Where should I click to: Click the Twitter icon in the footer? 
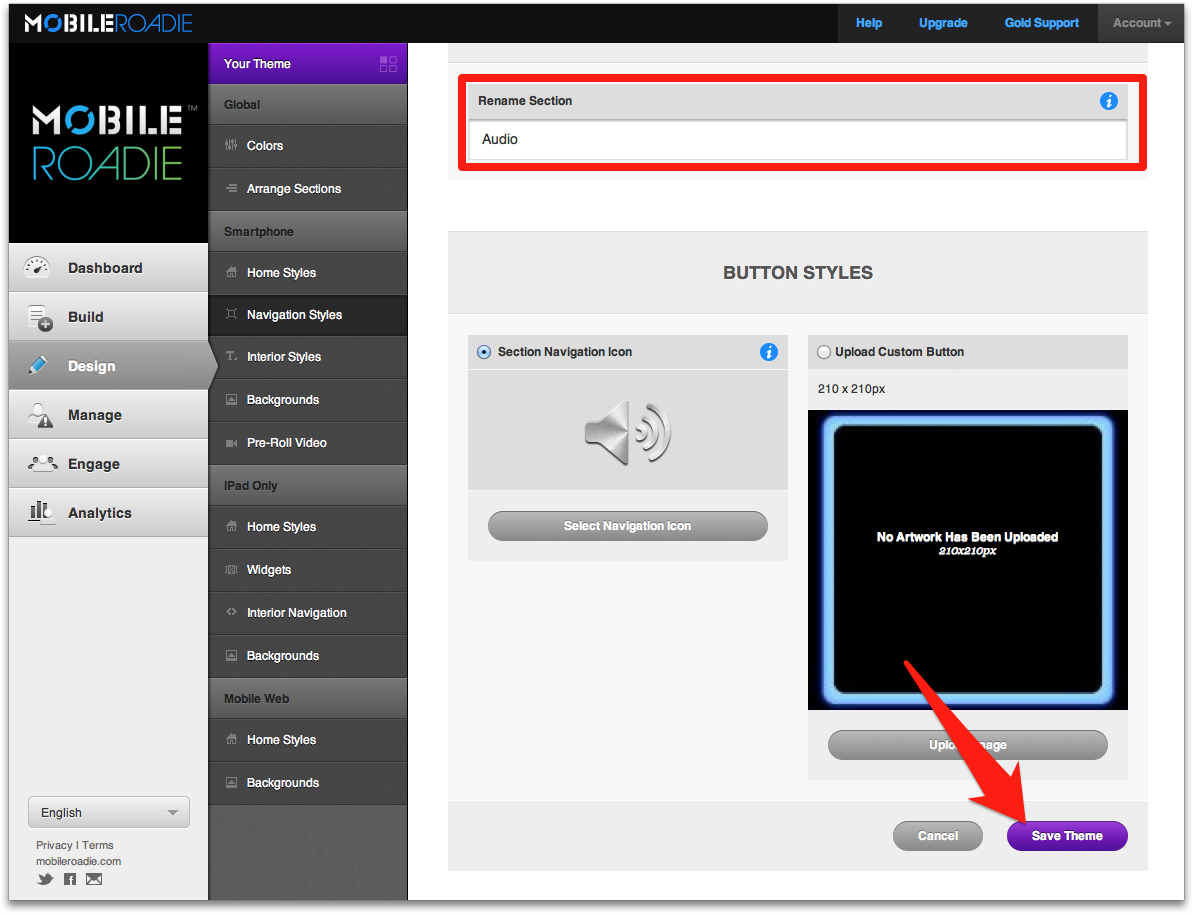click(45, 879)
